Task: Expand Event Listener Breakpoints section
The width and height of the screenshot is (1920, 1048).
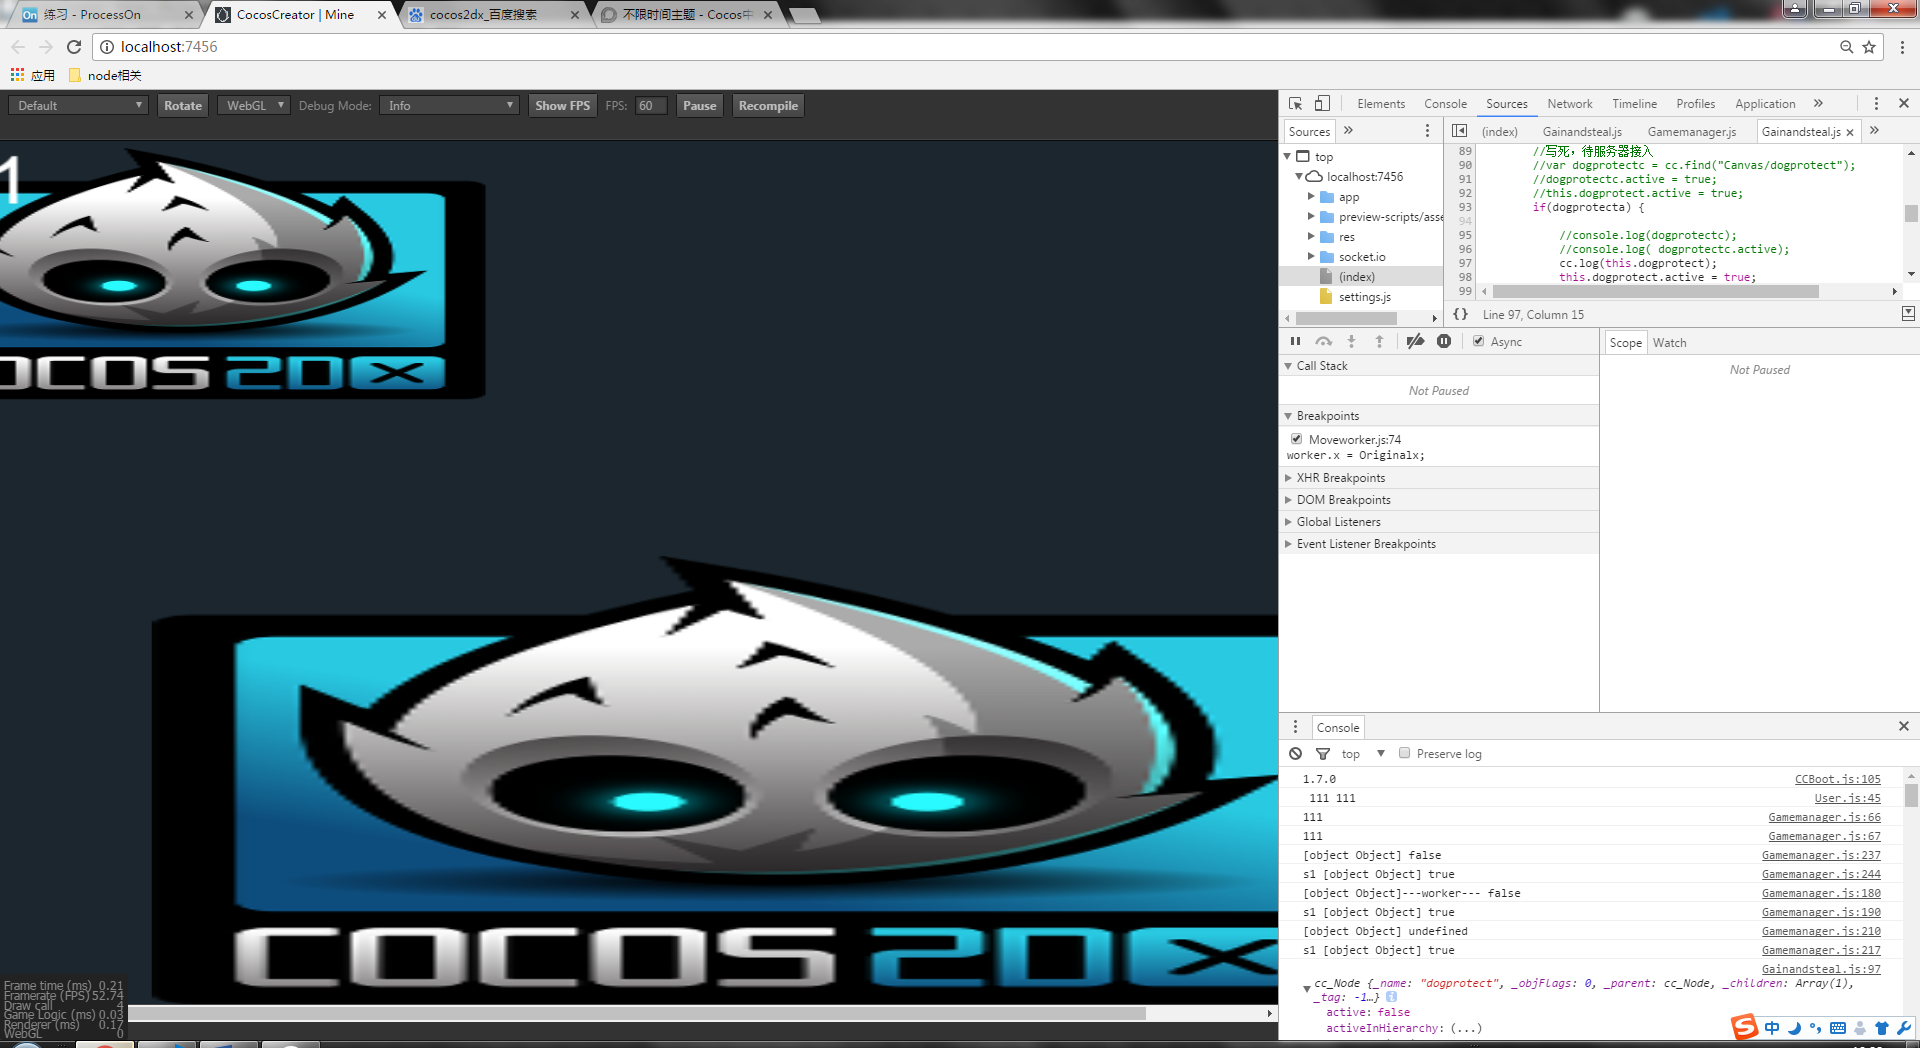Action: (x=1439, y=544)
